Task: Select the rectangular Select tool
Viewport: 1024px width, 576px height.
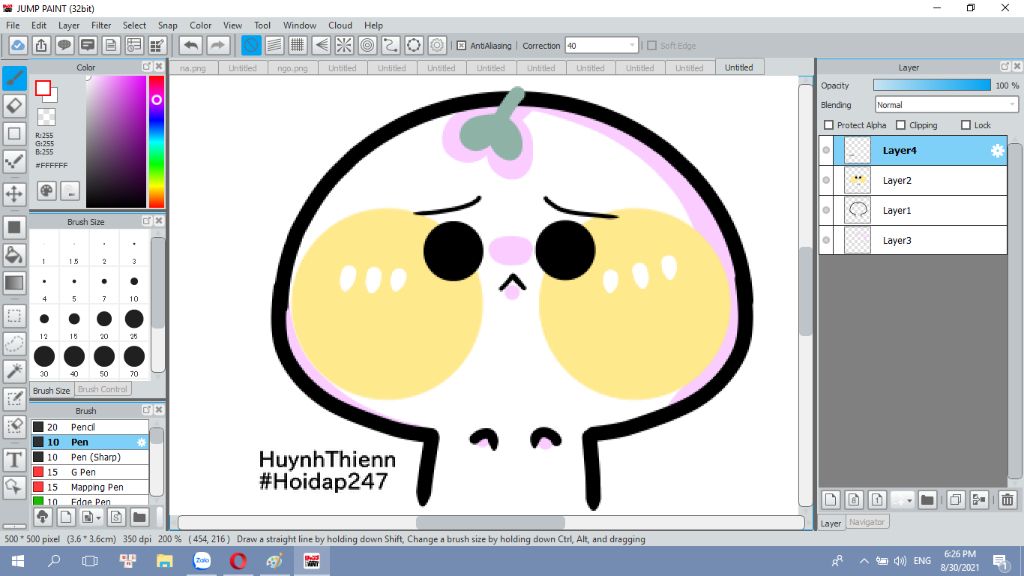Action: [x=14, y=316]
